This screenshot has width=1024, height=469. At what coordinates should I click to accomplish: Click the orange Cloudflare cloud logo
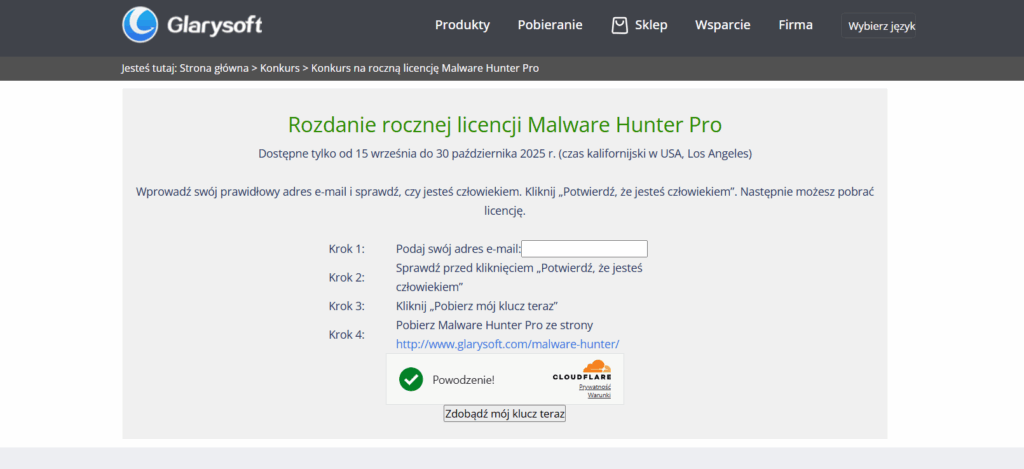point(596,366)
